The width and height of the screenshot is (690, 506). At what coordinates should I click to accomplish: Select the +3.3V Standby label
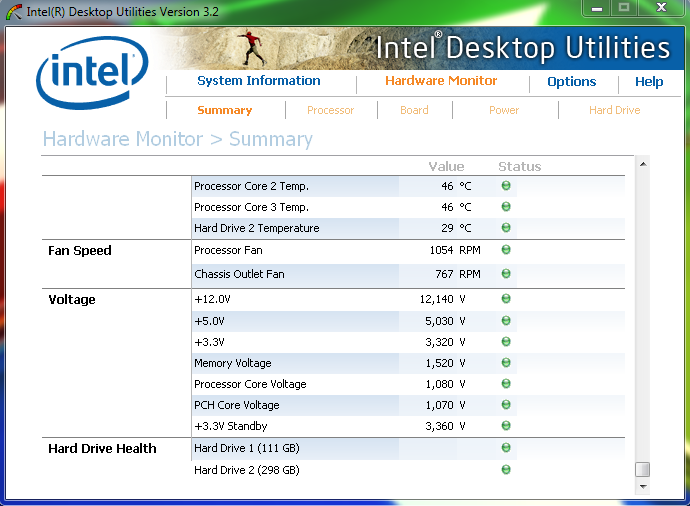coord(231,426)
